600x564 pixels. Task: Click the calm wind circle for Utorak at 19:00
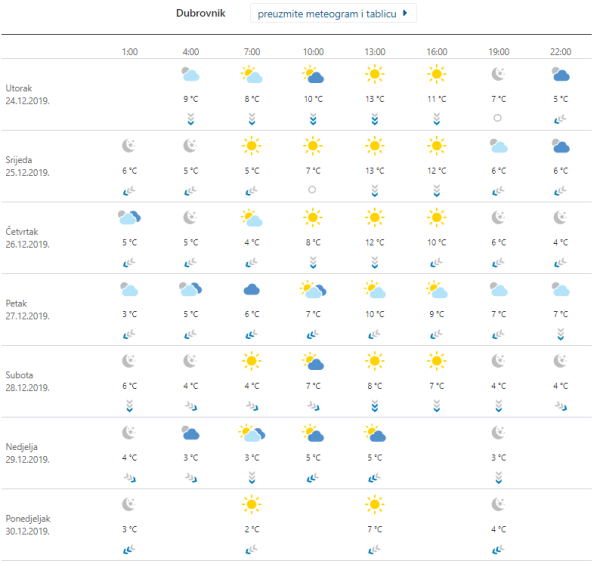tap(498, 118)
